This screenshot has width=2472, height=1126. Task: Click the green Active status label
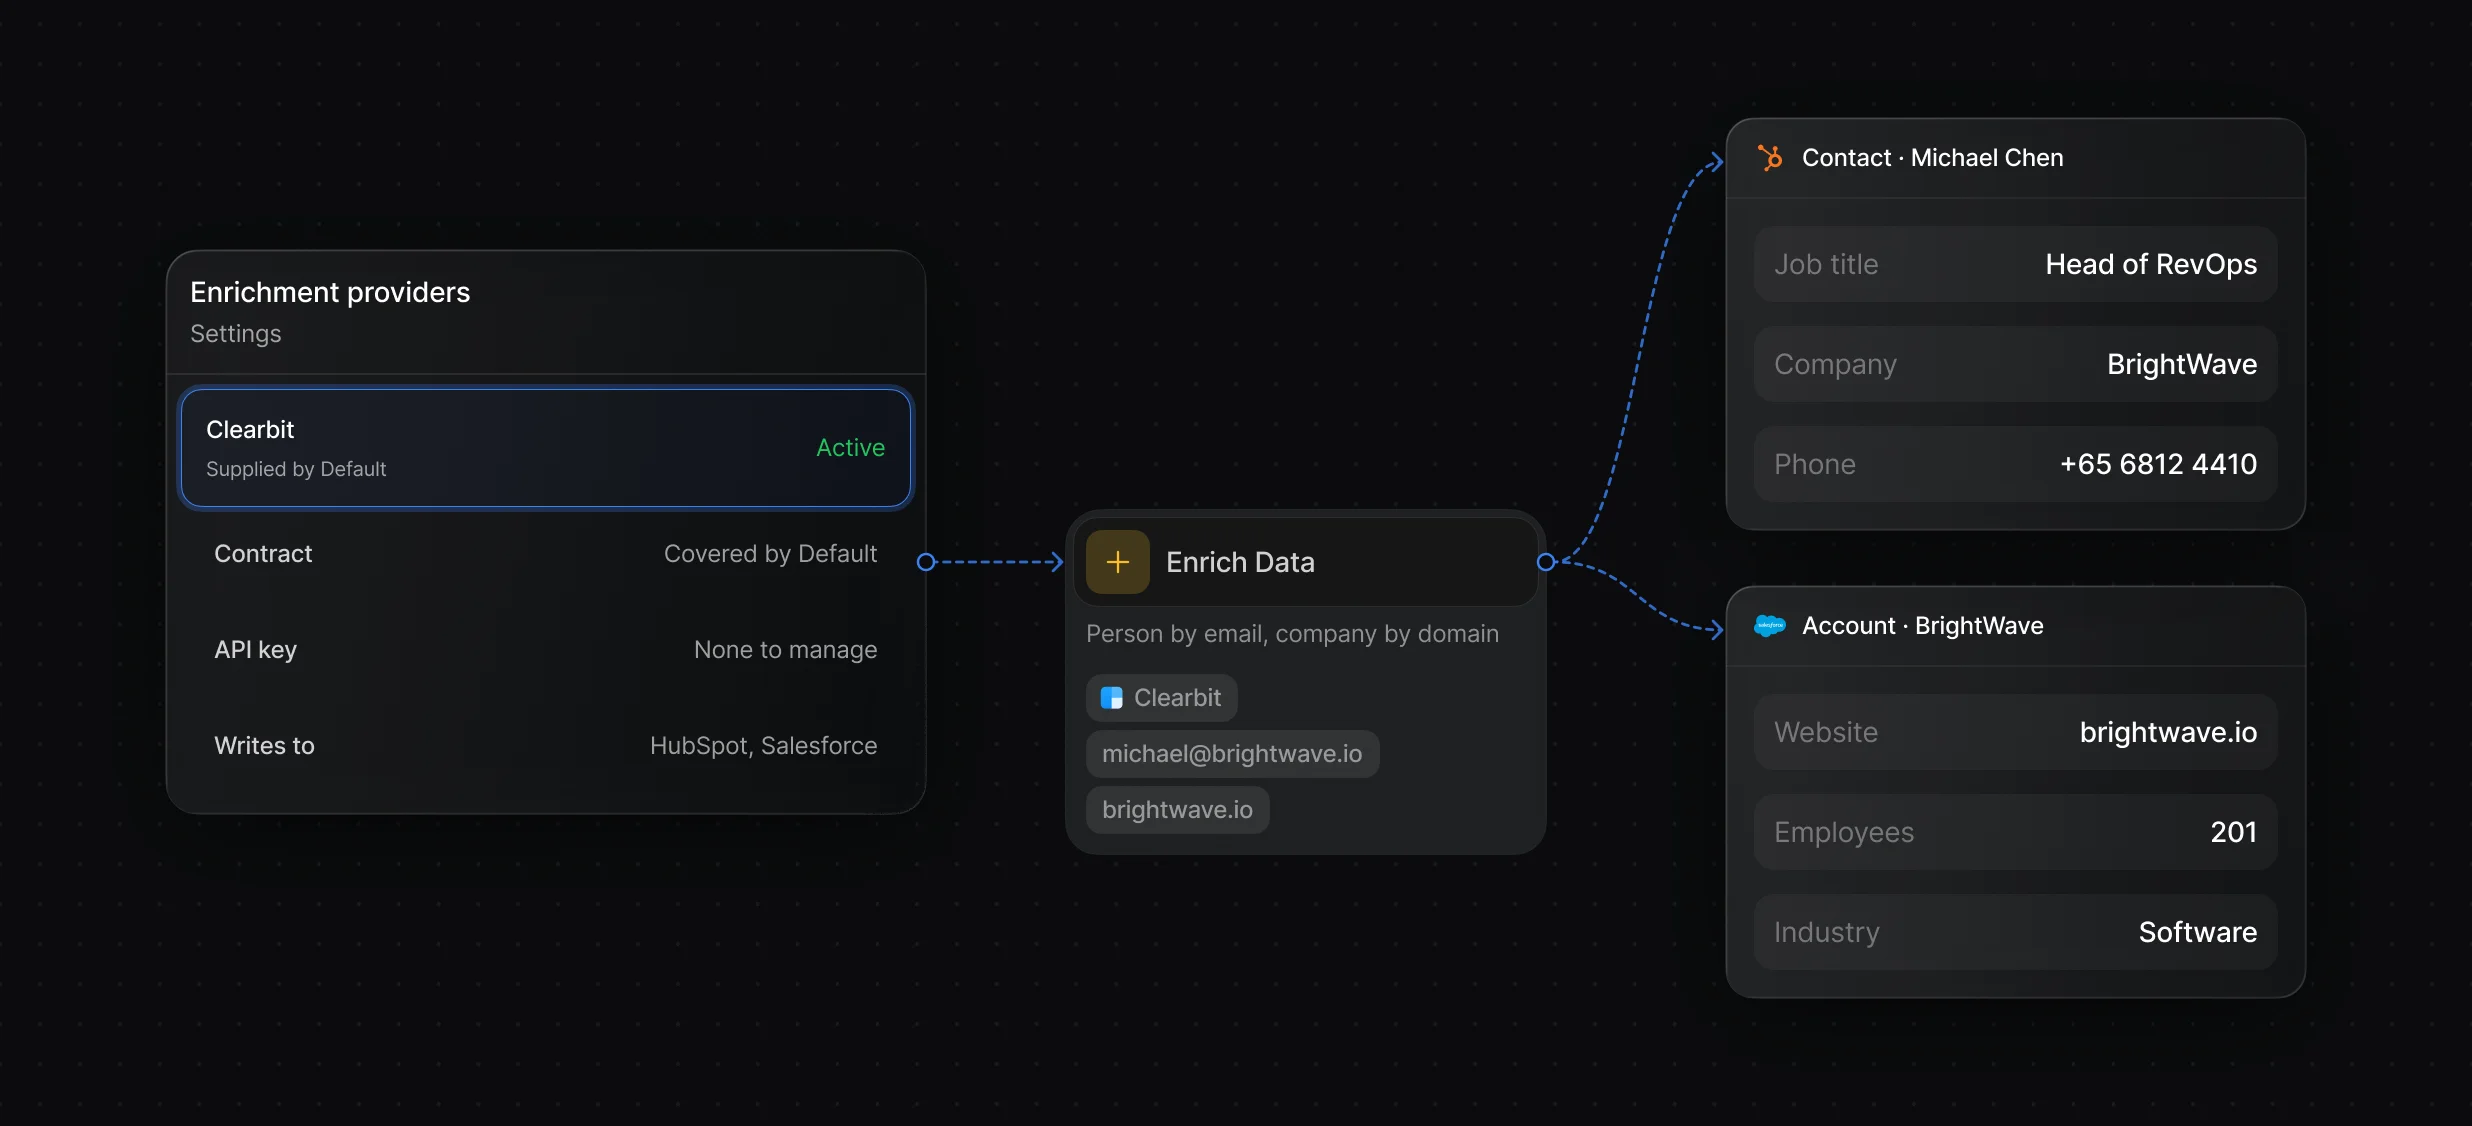click(x=850, y=448)
